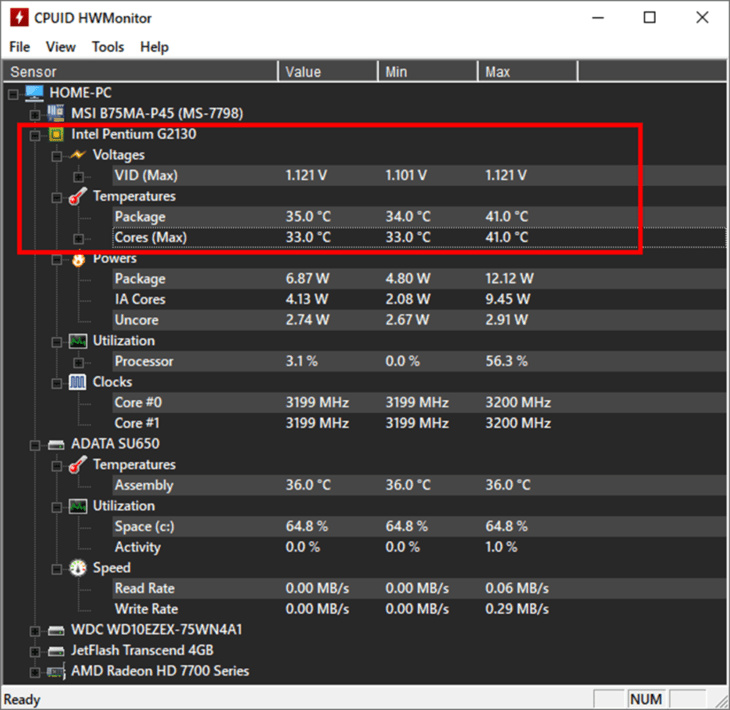The width and height of the screenshot is (730, 710).
Task: Expand the WDC WD10EZEX-75WN4A1 node
Action: coord(35,631)
